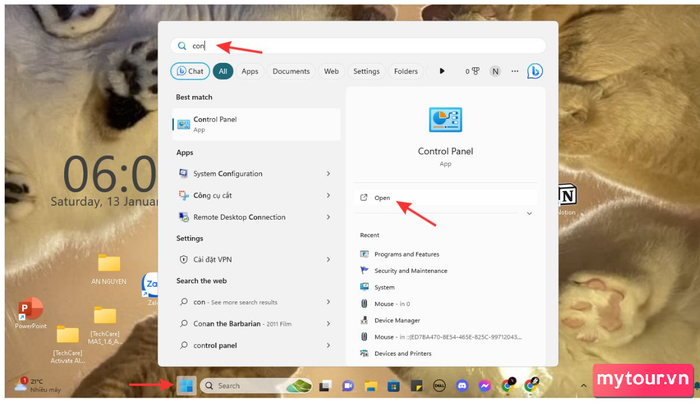Switch to the Folders filter tab
Screen dimensions: 700x405
pyautogui.click(x=406, y=71)
